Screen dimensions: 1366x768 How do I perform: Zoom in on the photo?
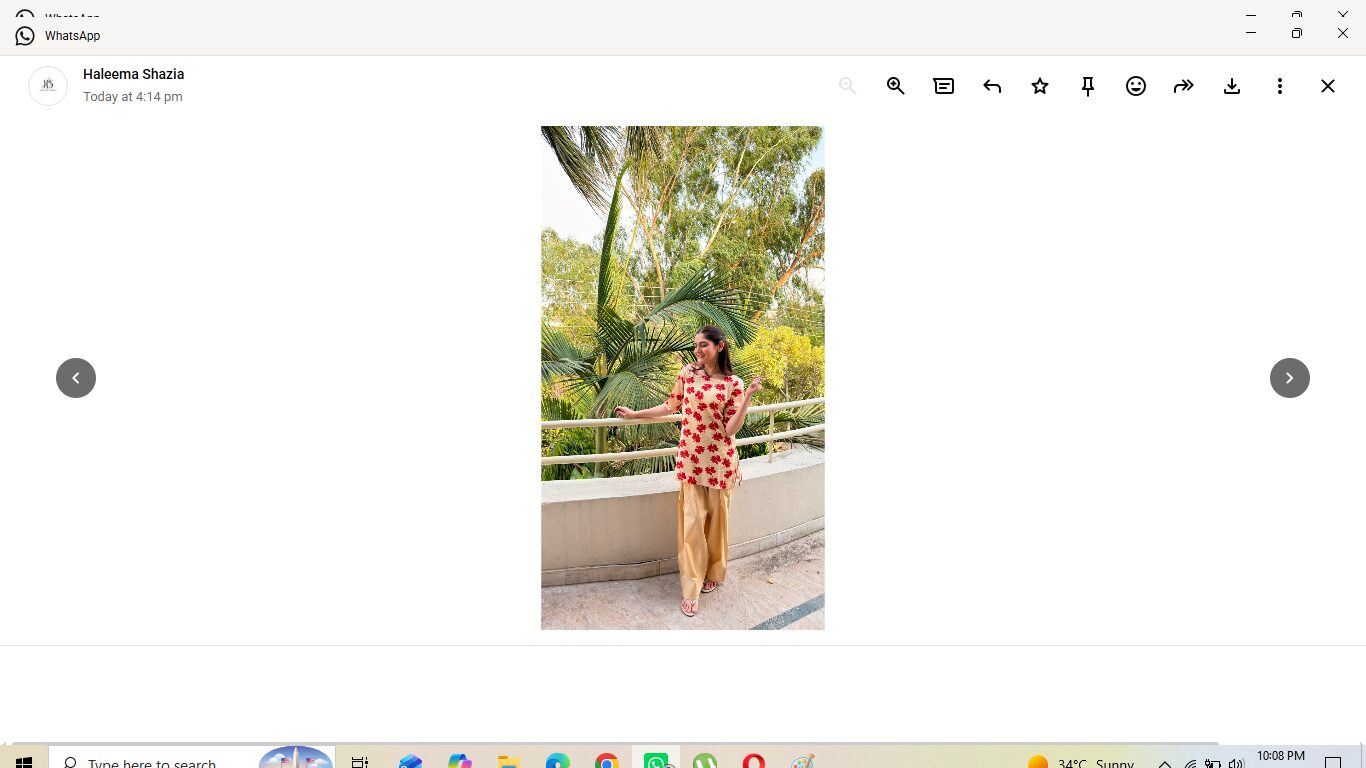[x=895, y=86]
